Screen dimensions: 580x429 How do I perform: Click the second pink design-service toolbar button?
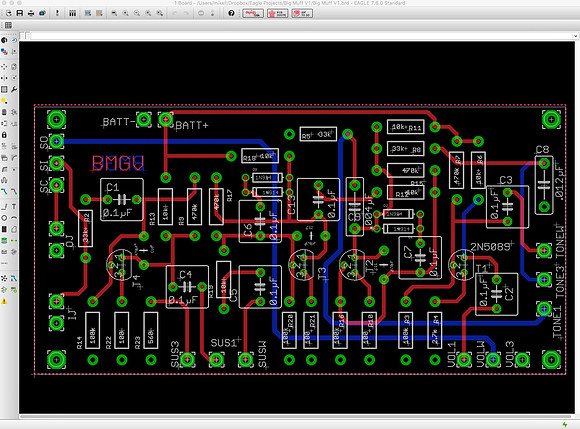(x=277, y=13)
